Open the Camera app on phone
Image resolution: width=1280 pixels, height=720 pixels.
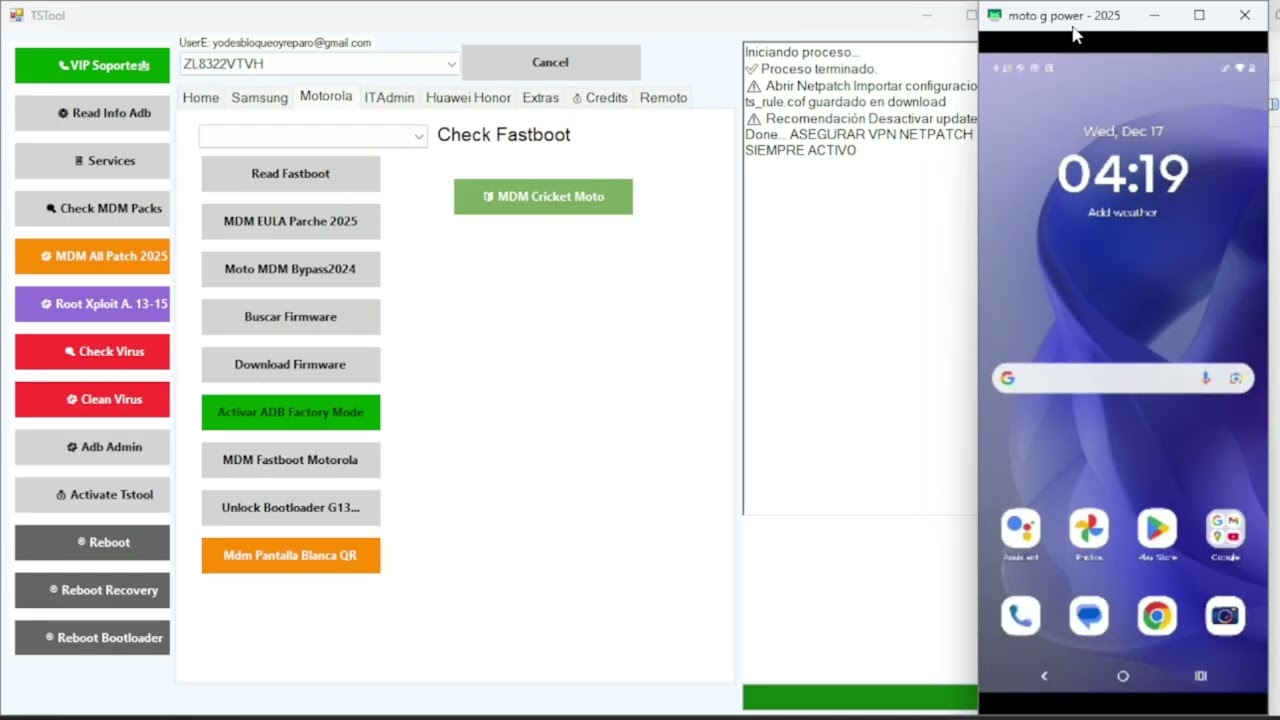[1225, 616]
